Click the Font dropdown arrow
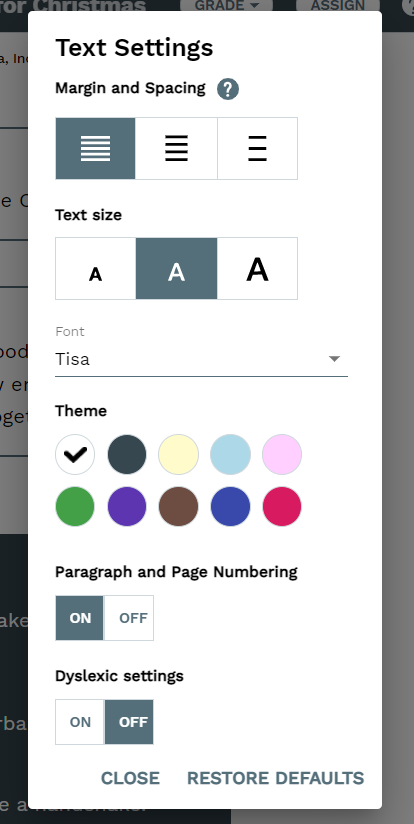This screenshot has width=414, height=824. click(x=334, y=359)
